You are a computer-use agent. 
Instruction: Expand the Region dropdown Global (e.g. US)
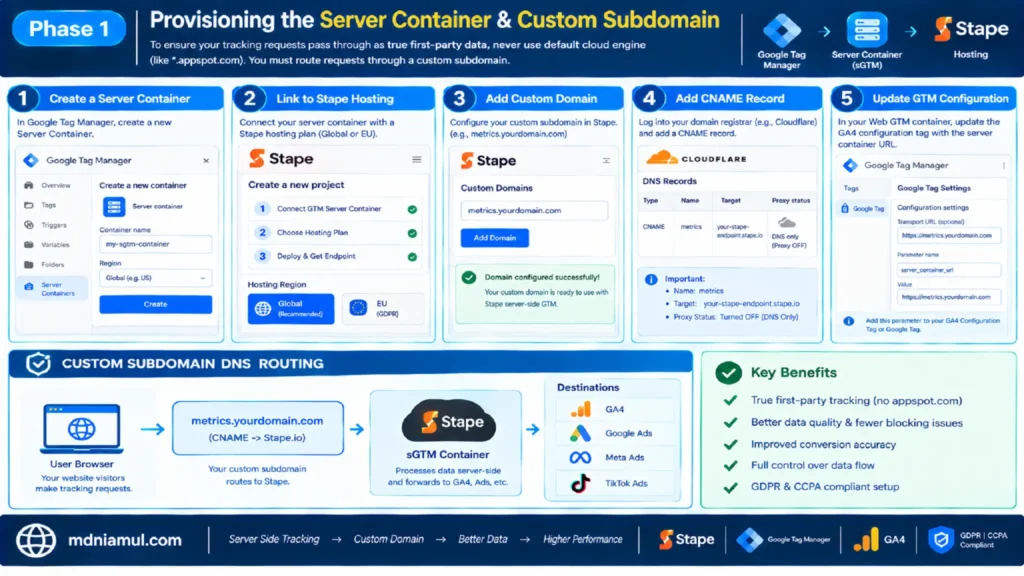click(x=155, y=278)
